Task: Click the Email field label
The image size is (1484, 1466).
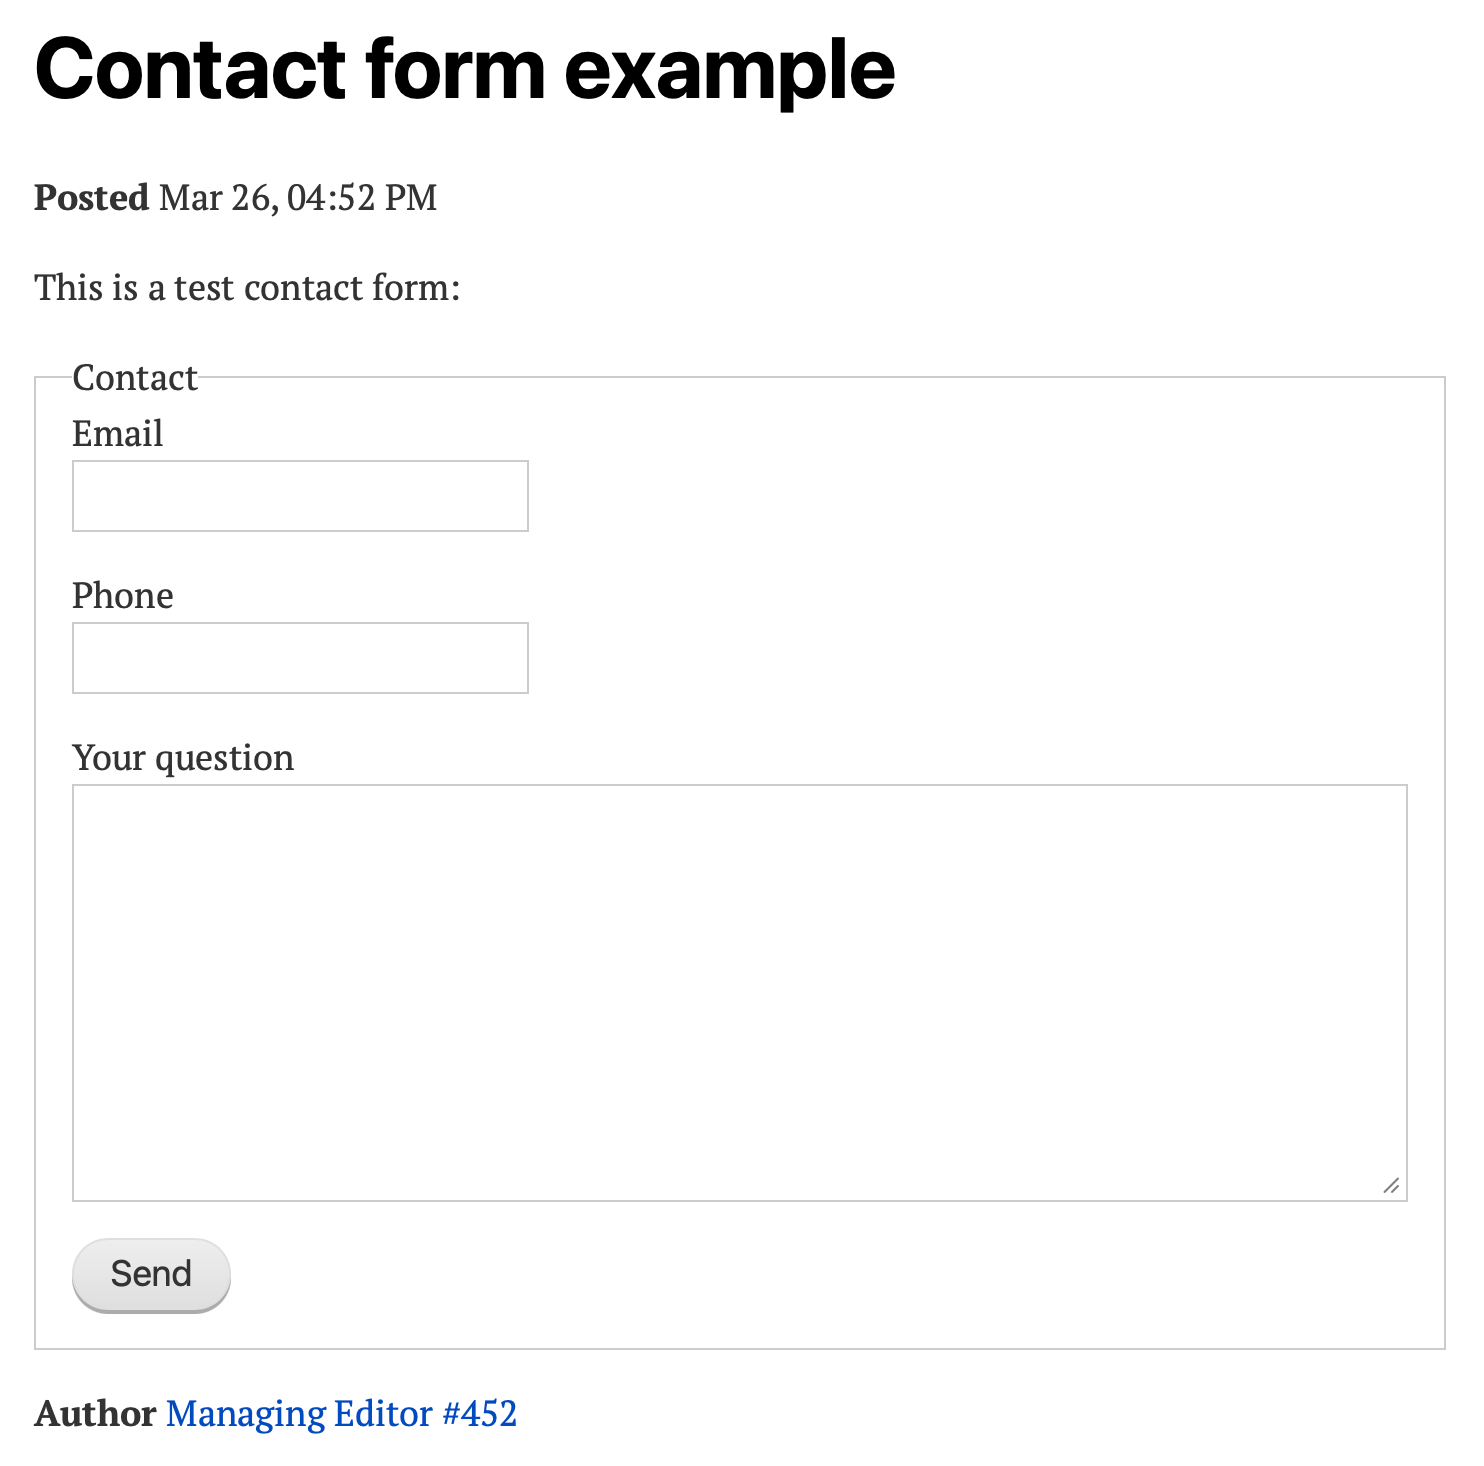Action: 118,434
